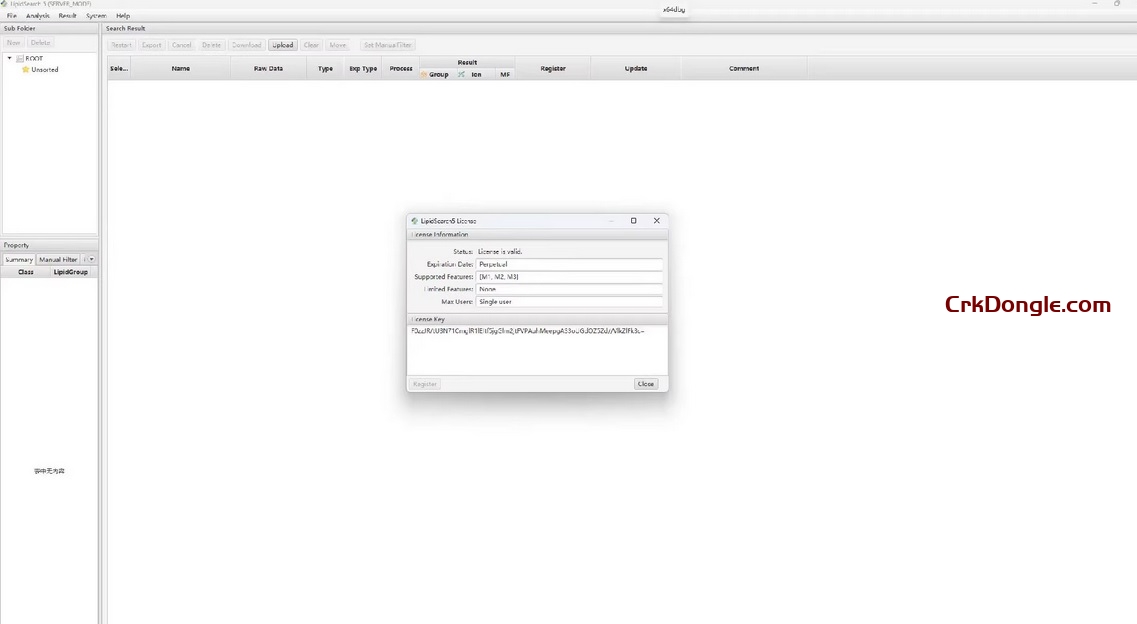Image resolution: width=1137 pixels, height=624 pixels.
Task: Open the System menu
Action: 95,15
